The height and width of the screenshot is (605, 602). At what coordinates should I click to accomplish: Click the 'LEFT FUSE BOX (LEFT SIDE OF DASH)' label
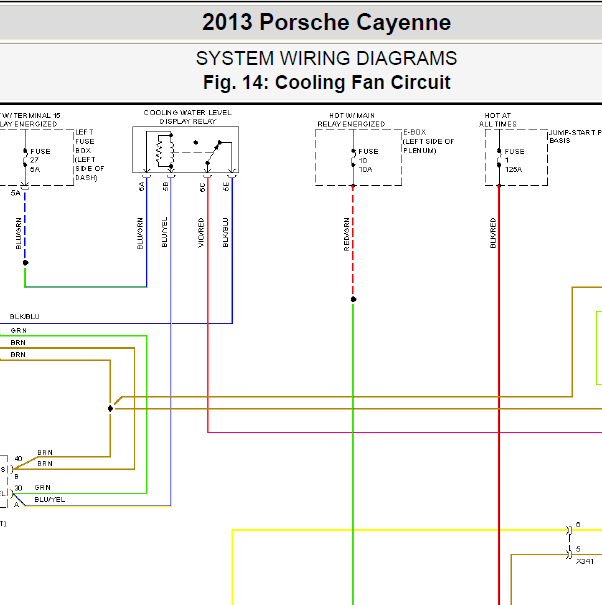click(x=90, y=155)
